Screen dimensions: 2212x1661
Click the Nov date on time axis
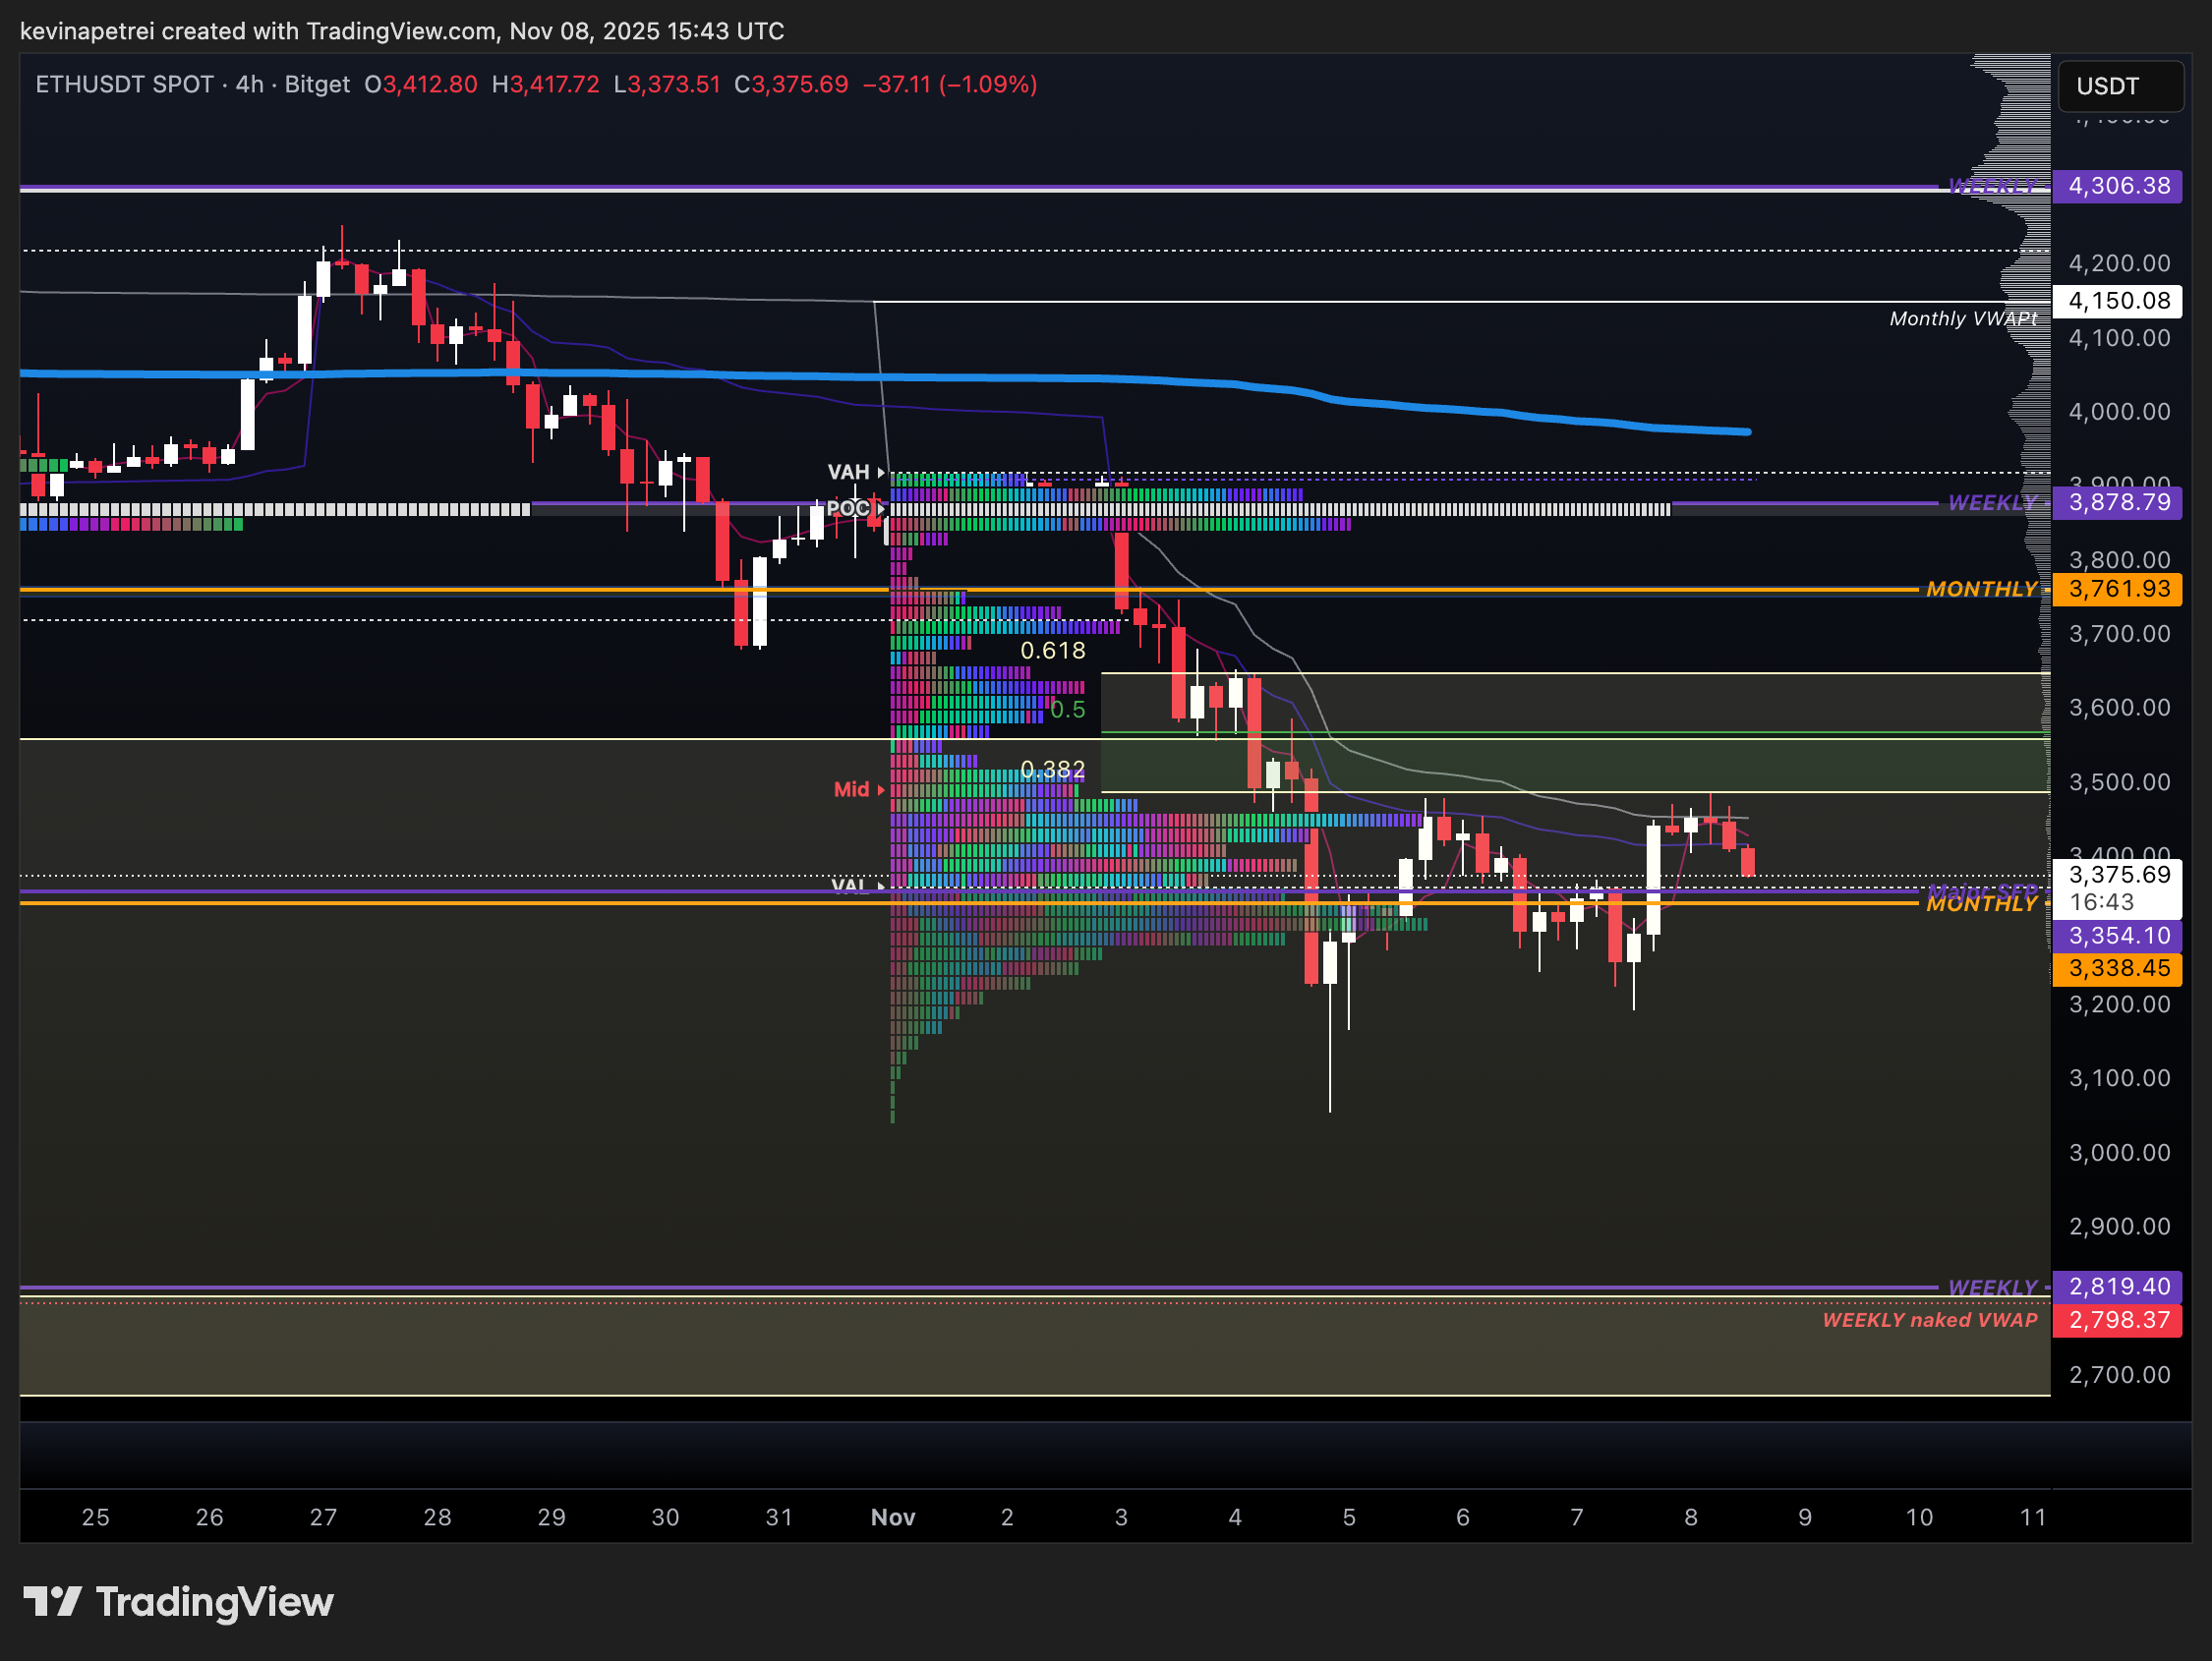(893, 1518)
